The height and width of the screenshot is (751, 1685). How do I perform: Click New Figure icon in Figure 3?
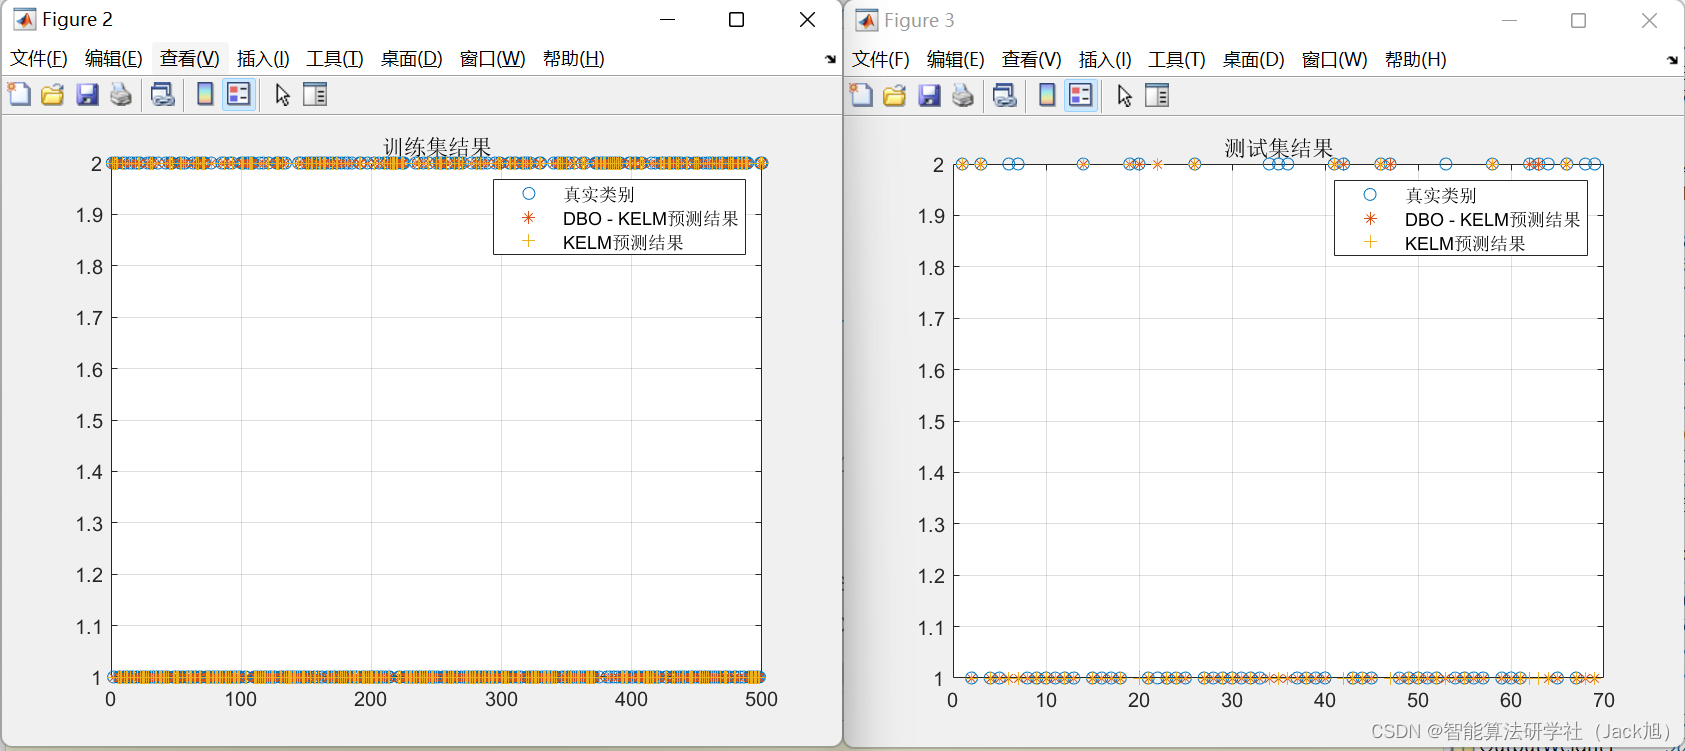point(861,95)
